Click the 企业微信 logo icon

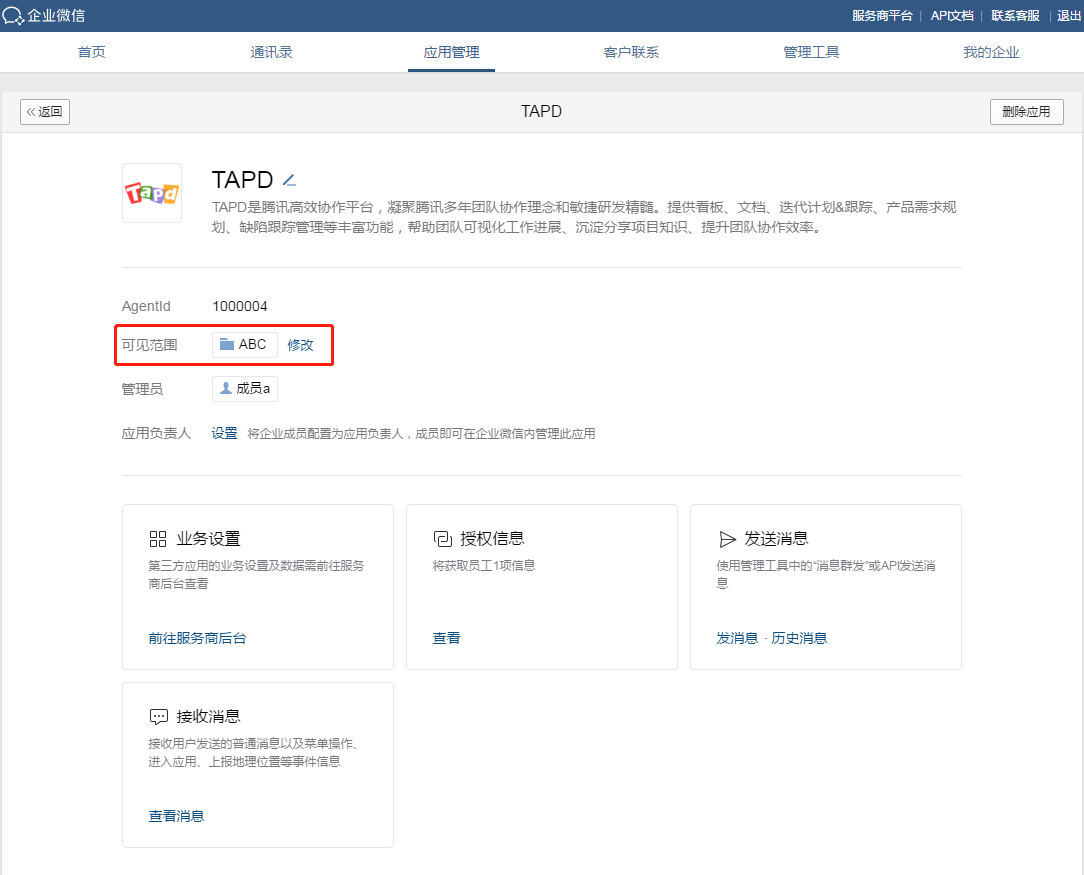[13, 16]
